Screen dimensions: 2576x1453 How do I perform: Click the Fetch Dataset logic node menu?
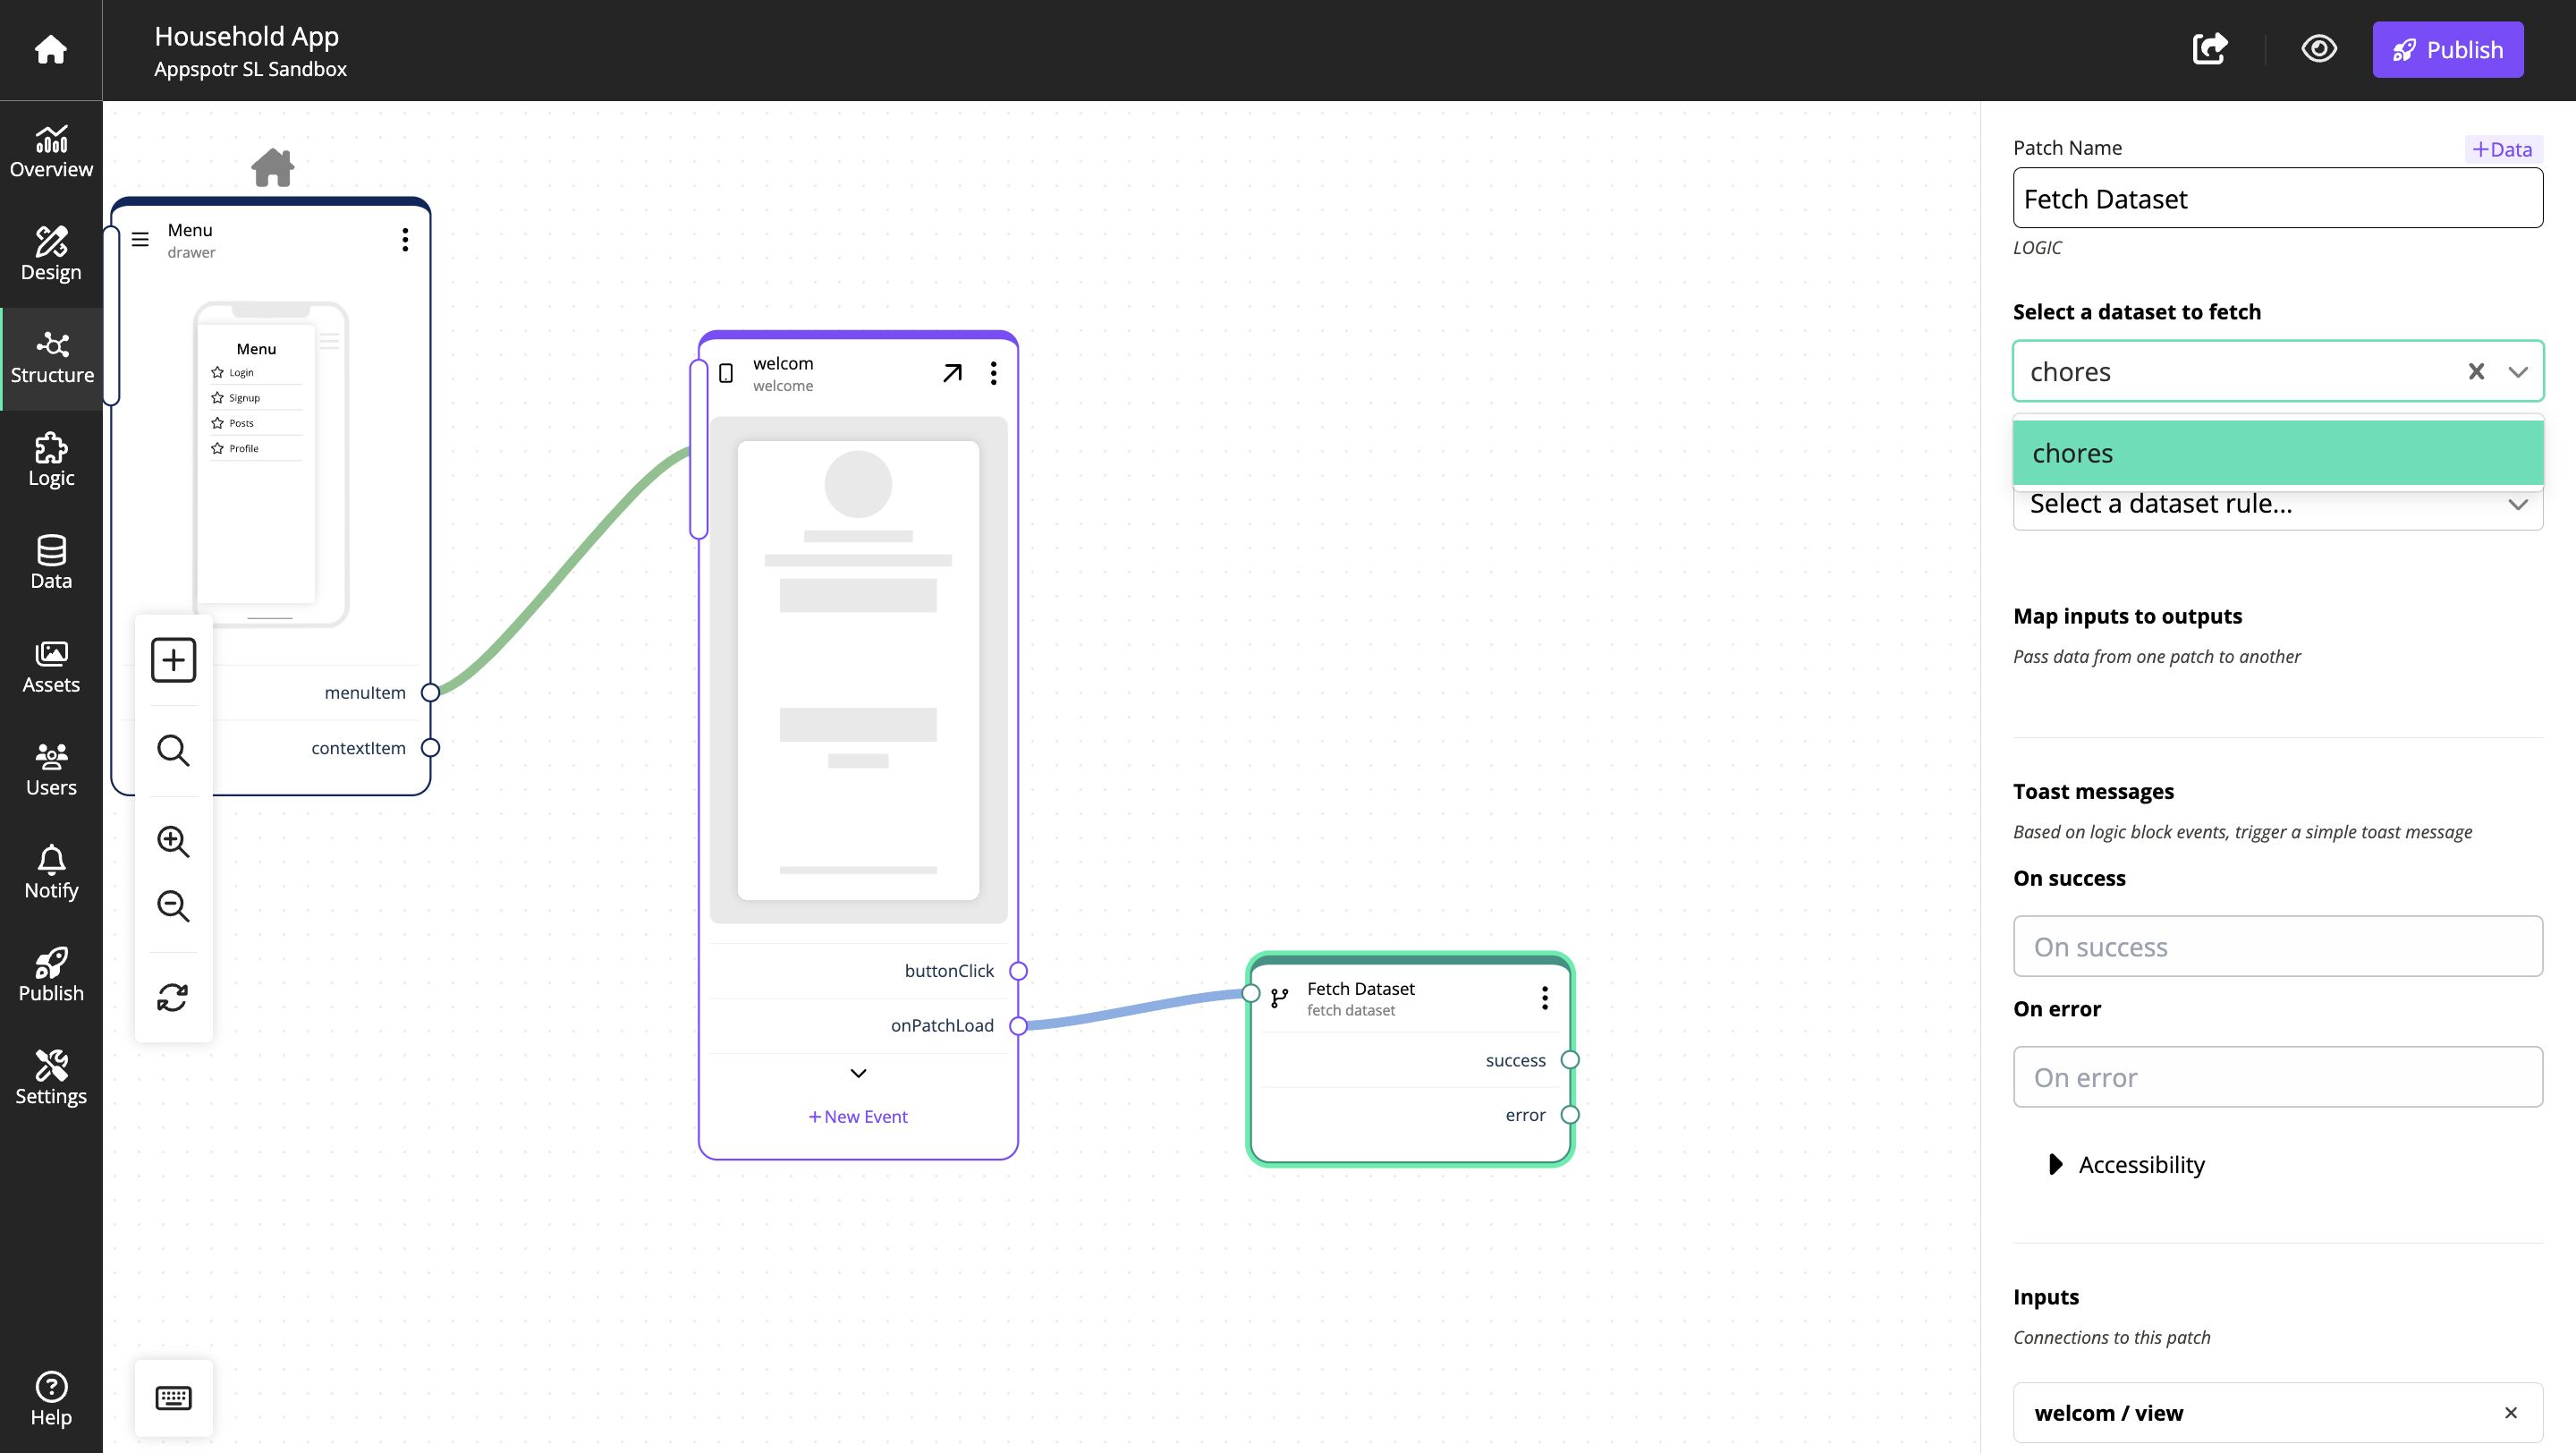pos(1541,997)
